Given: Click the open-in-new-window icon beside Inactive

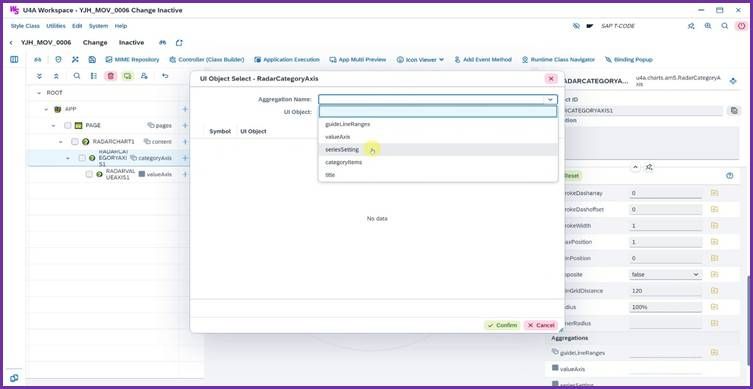Looking at the screenshot, I should click(179, 43).
